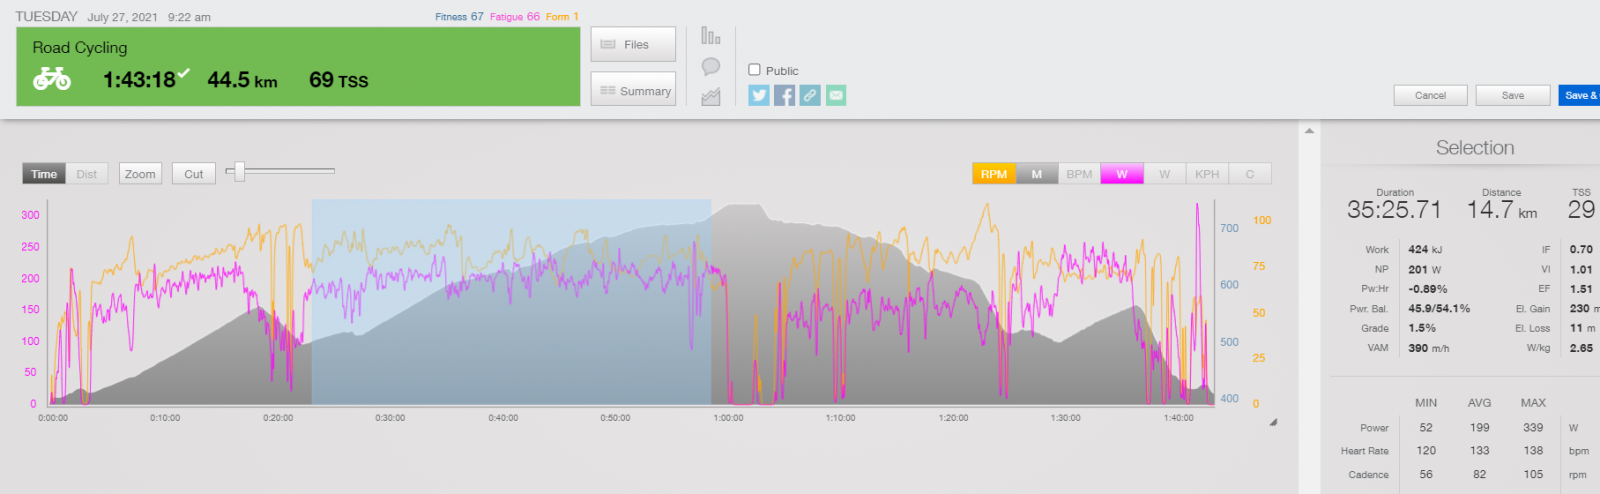
Task: Click the Form 1 metric
Action: (x=562, y=17)
